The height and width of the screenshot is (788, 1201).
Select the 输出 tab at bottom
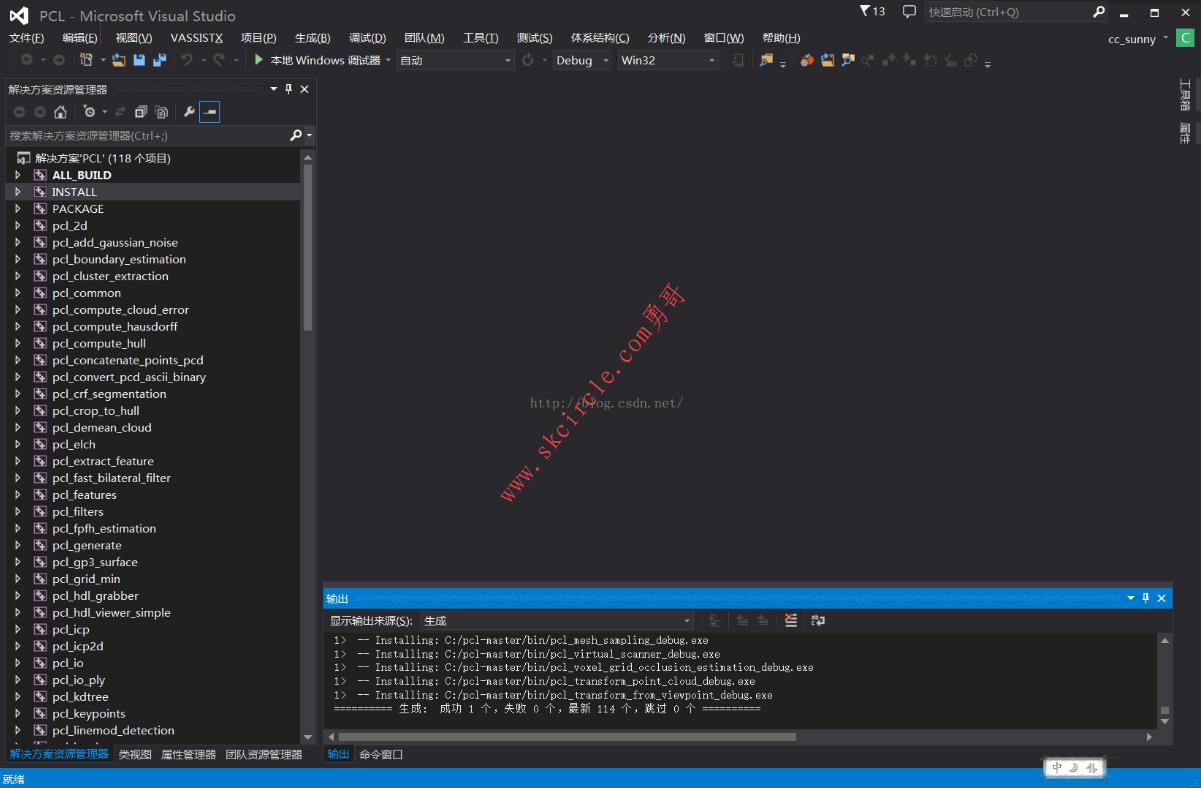(x=339, y=755)
